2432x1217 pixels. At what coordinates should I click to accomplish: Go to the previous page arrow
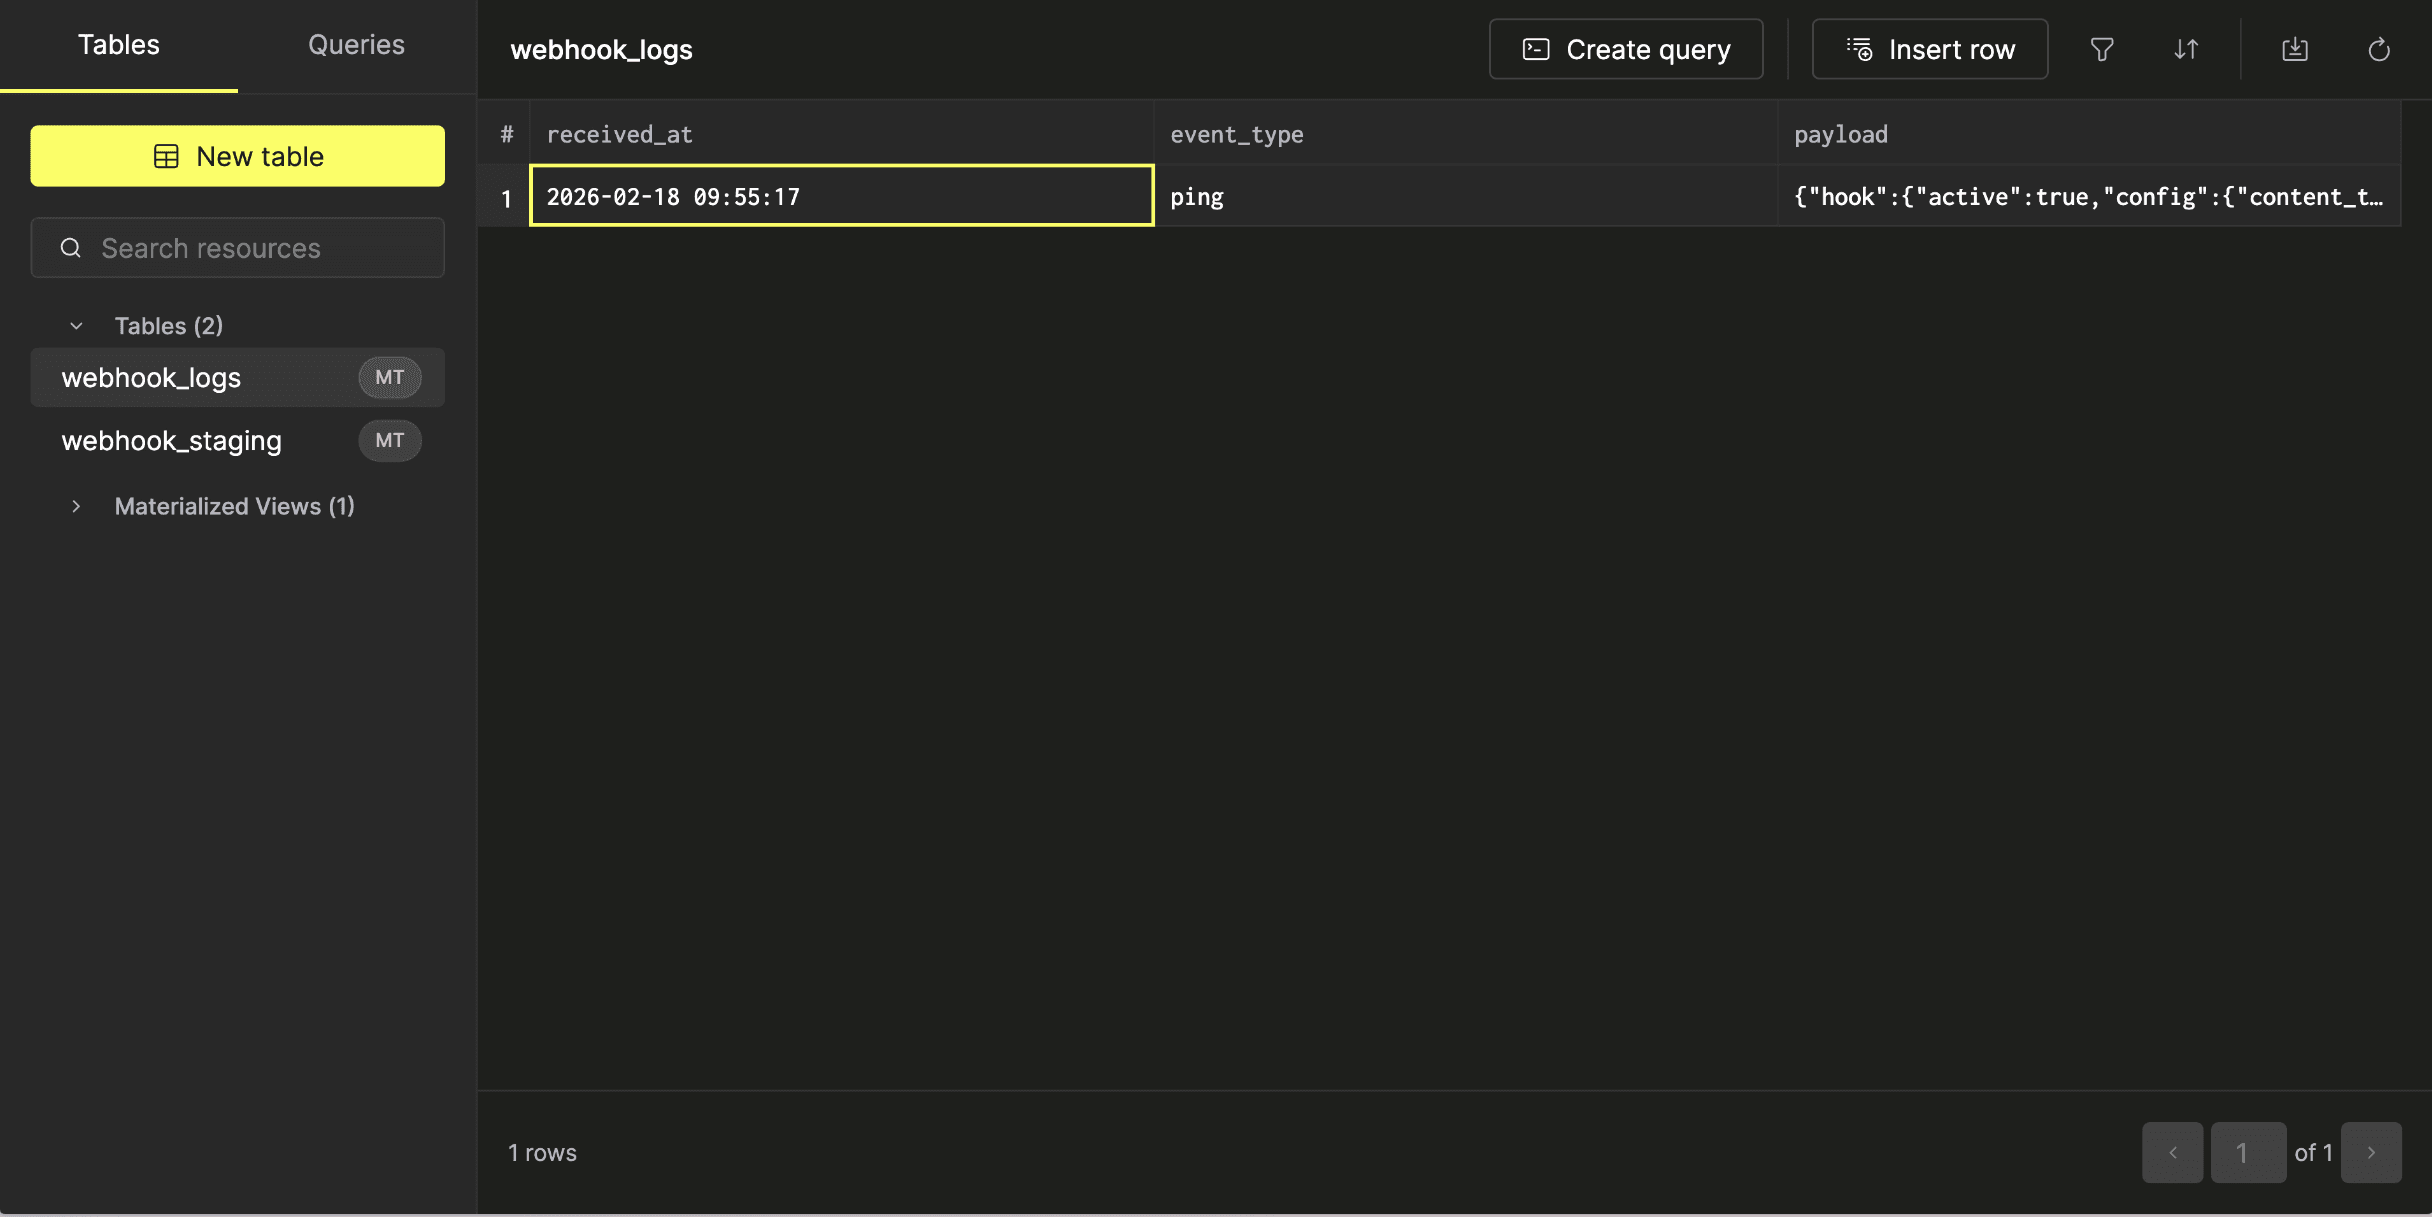tap(2172, 1152)
